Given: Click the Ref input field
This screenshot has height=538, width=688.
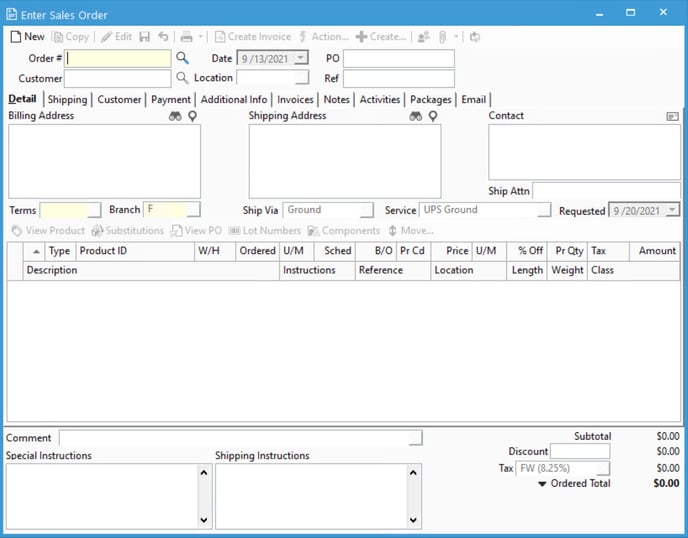Looking at the screenshot, I should pyautogui.click(x=398, y=79).
